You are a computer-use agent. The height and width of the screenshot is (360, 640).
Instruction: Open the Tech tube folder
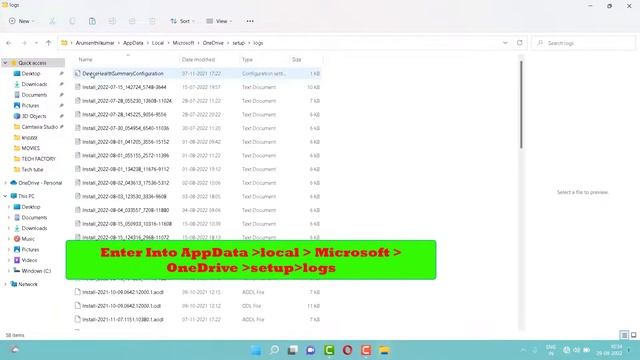coord(32,169)
